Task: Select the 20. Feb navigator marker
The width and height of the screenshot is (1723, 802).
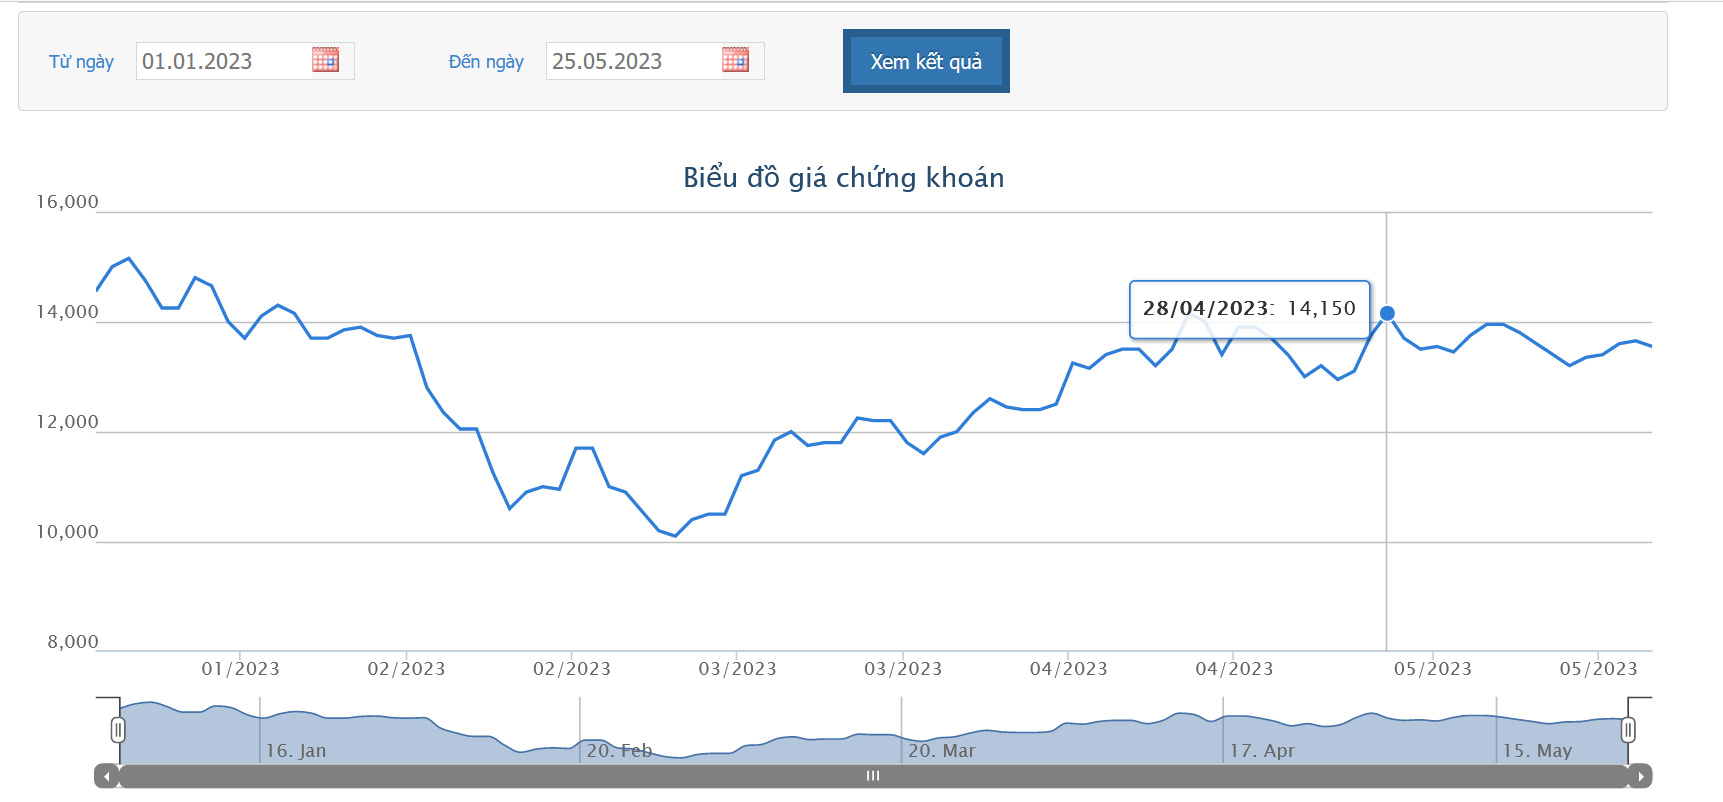Action: tap(619, 750)
